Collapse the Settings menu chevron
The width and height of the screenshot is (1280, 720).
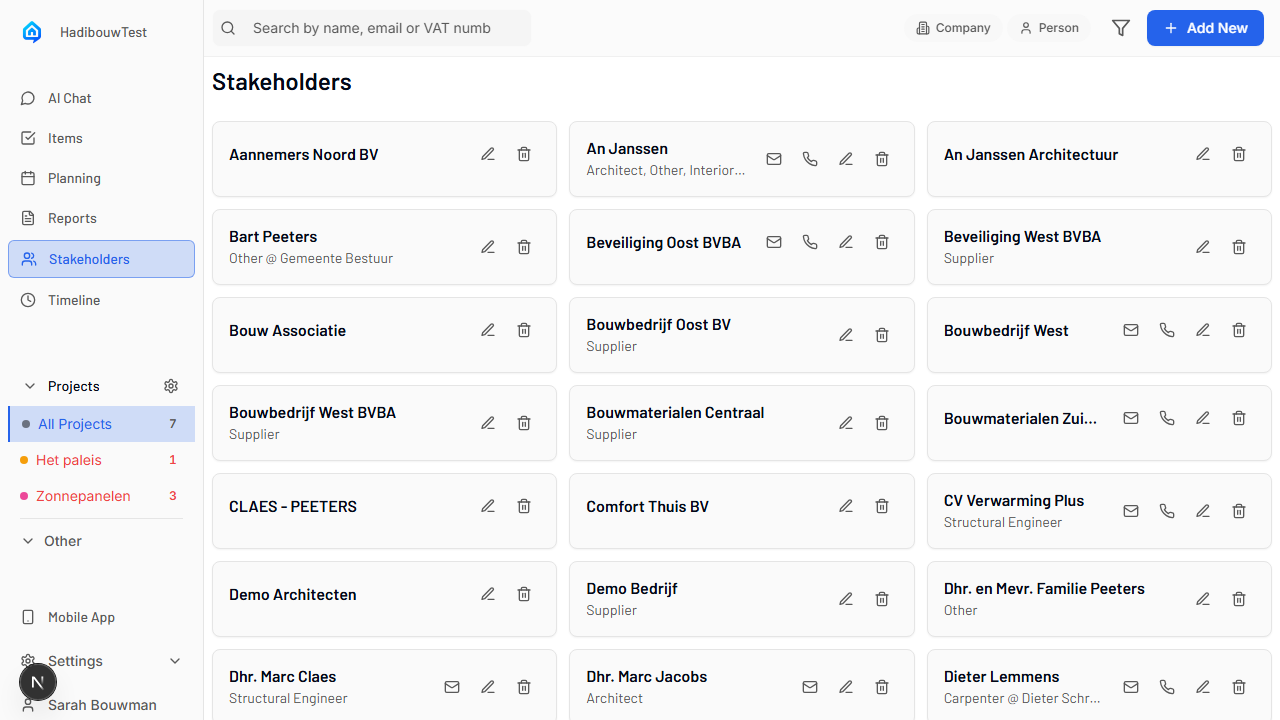pos(175,660)
